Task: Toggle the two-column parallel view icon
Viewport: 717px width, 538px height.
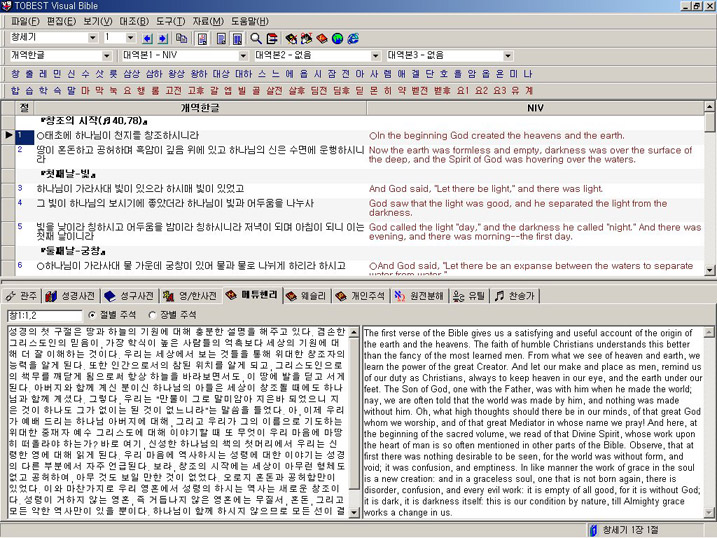Action: click(x=237, y=39)
